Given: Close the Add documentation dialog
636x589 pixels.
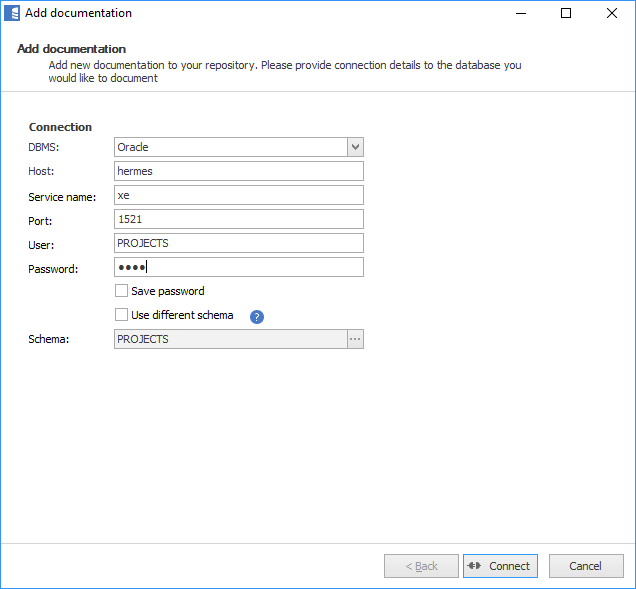Looking at the screenshot, I should point(612,13).
